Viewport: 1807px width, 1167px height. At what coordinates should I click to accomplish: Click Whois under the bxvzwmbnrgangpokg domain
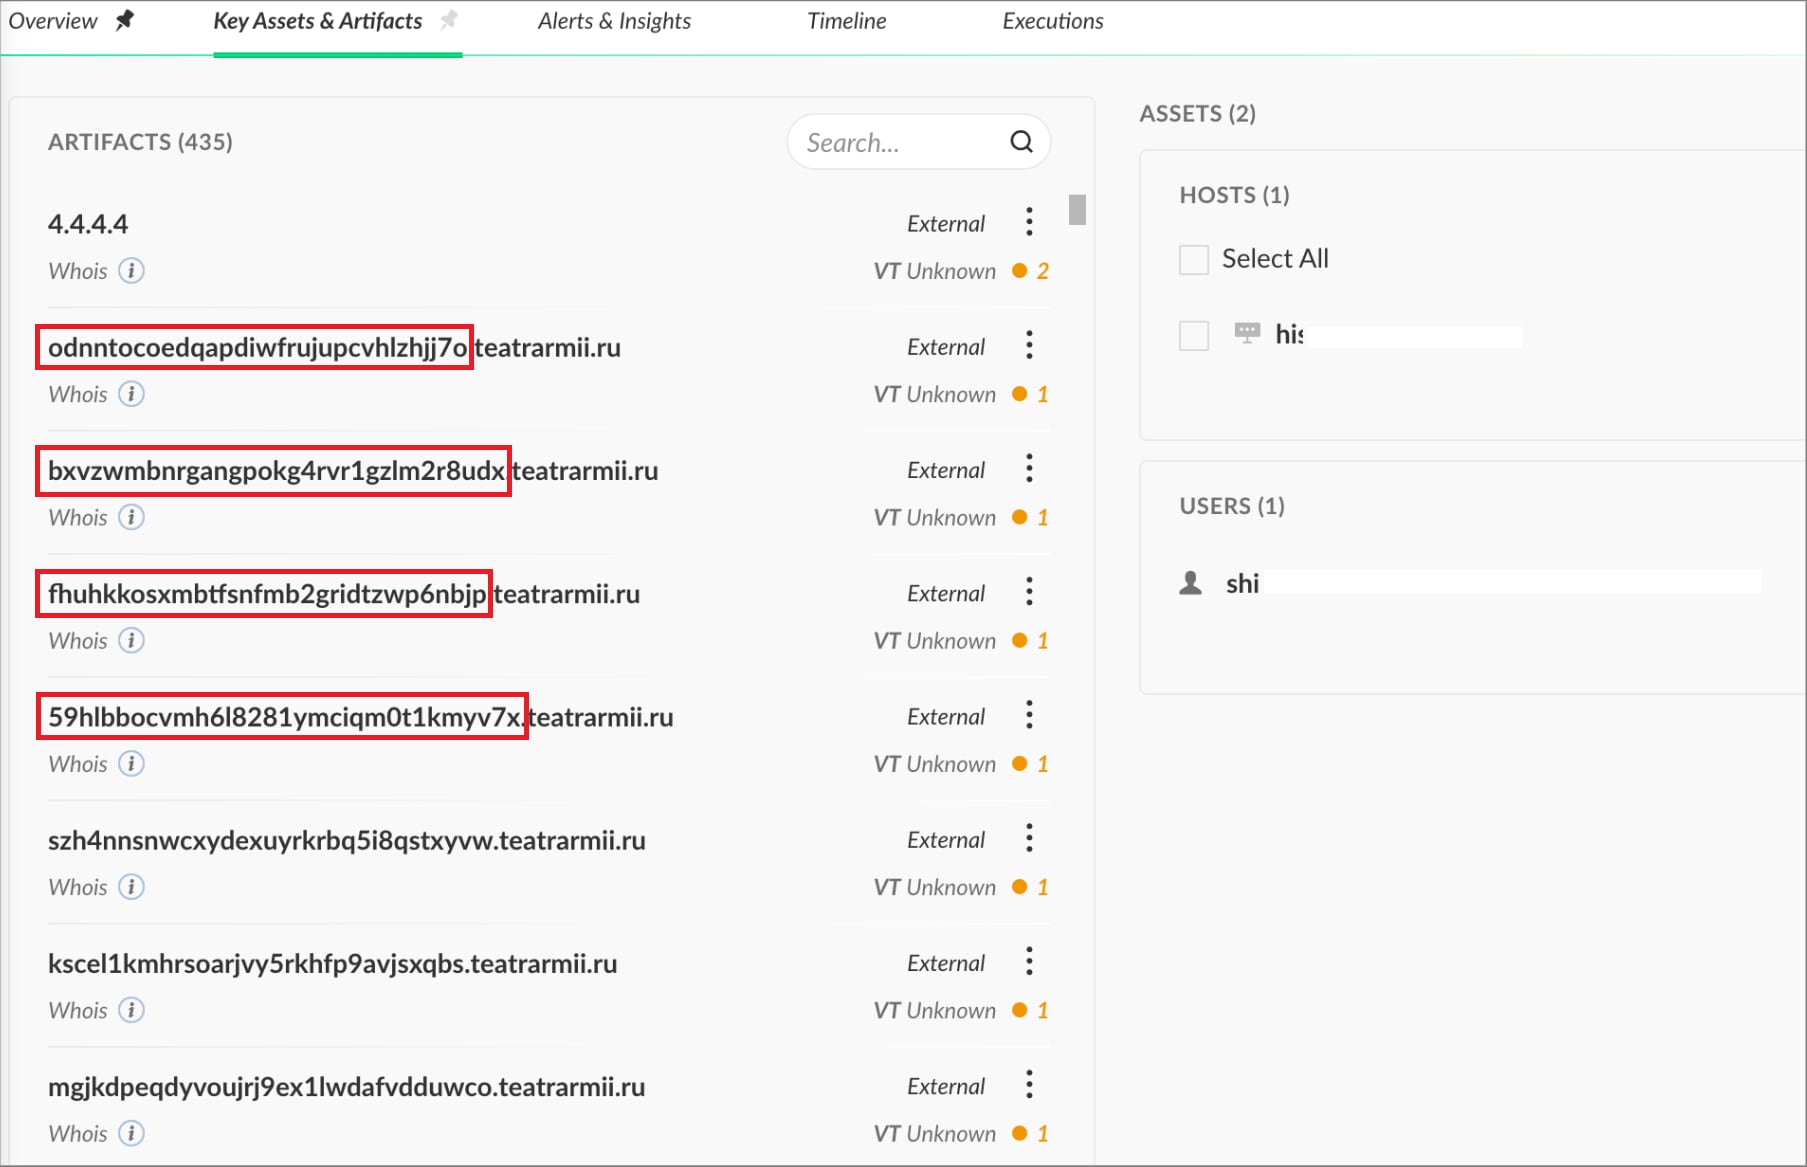[x=78, y=517]
